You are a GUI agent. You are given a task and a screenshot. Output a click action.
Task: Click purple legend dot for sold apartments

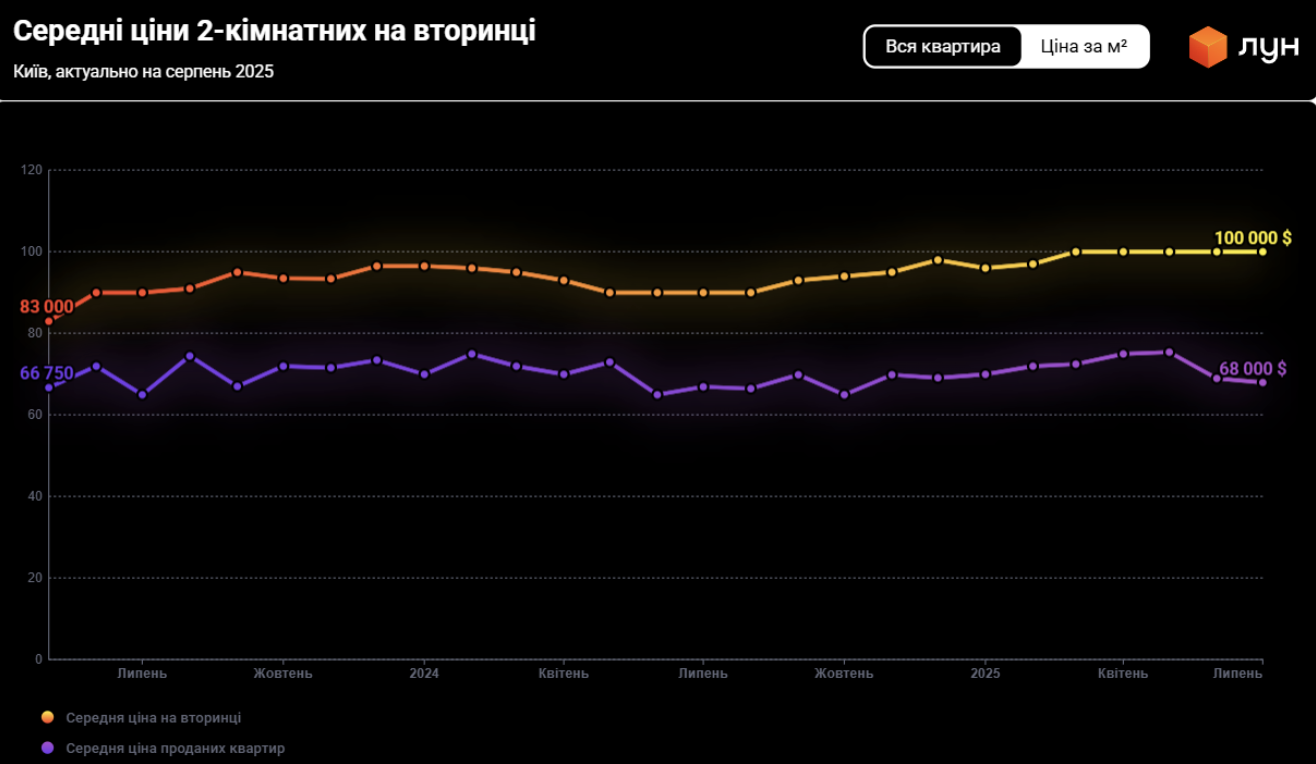click(47, 748)
